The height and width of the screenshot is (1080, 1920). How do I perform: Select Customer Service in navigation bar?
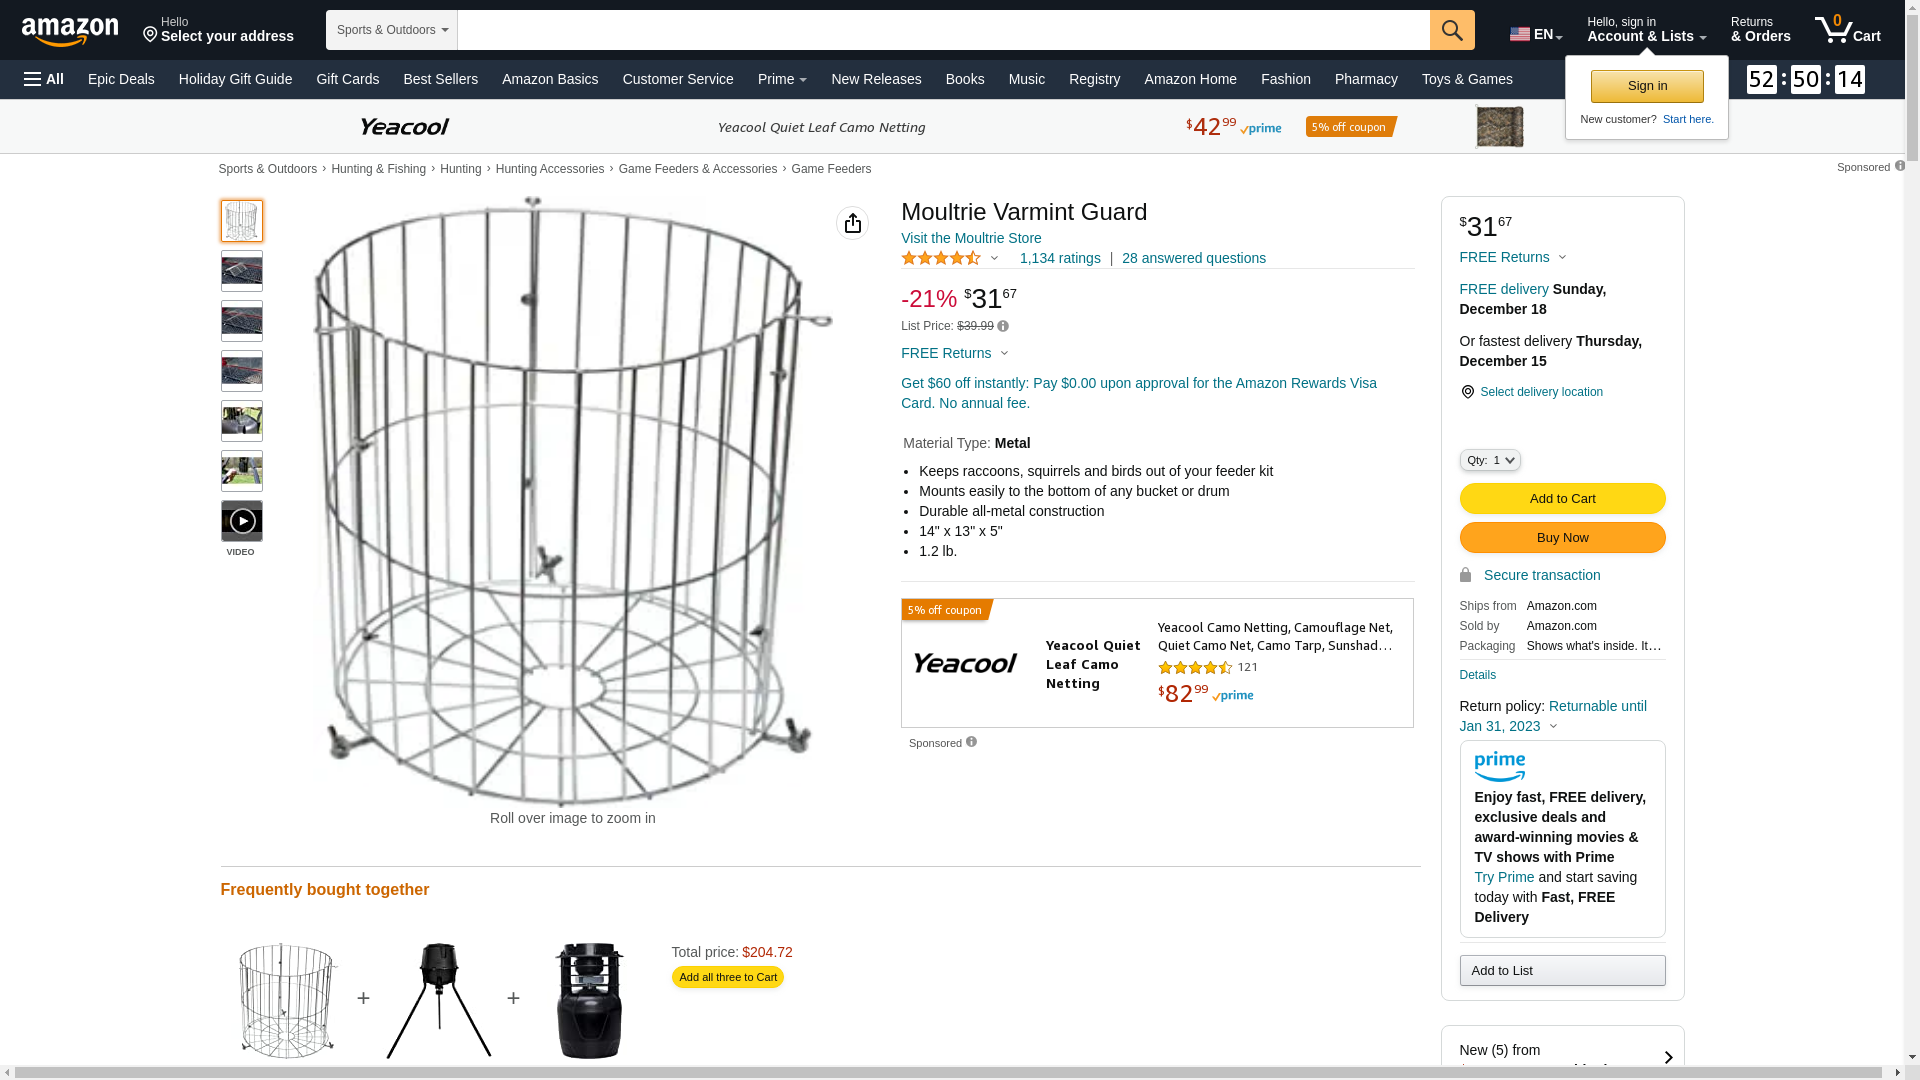(x=677, y=79)
